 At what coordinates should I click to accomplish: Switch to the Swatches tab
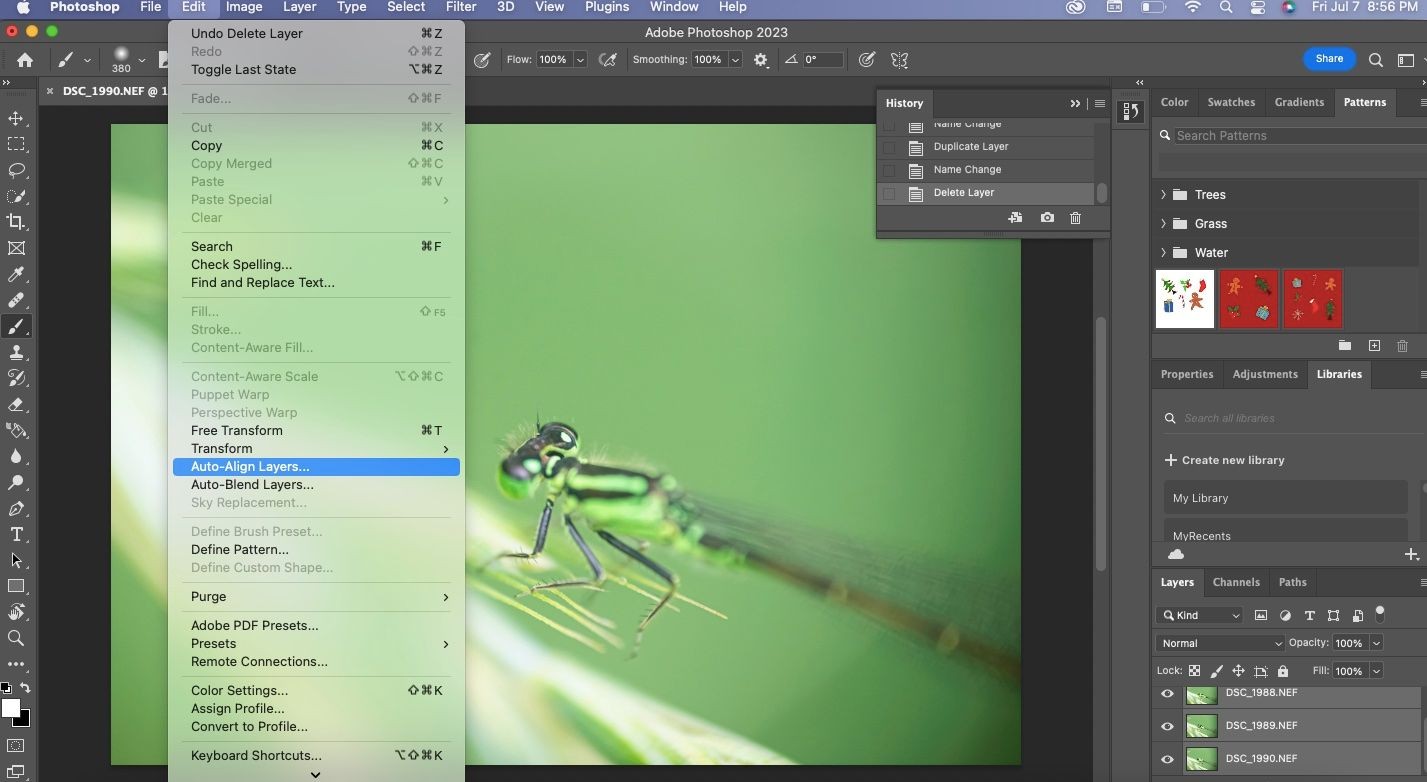1231,102
